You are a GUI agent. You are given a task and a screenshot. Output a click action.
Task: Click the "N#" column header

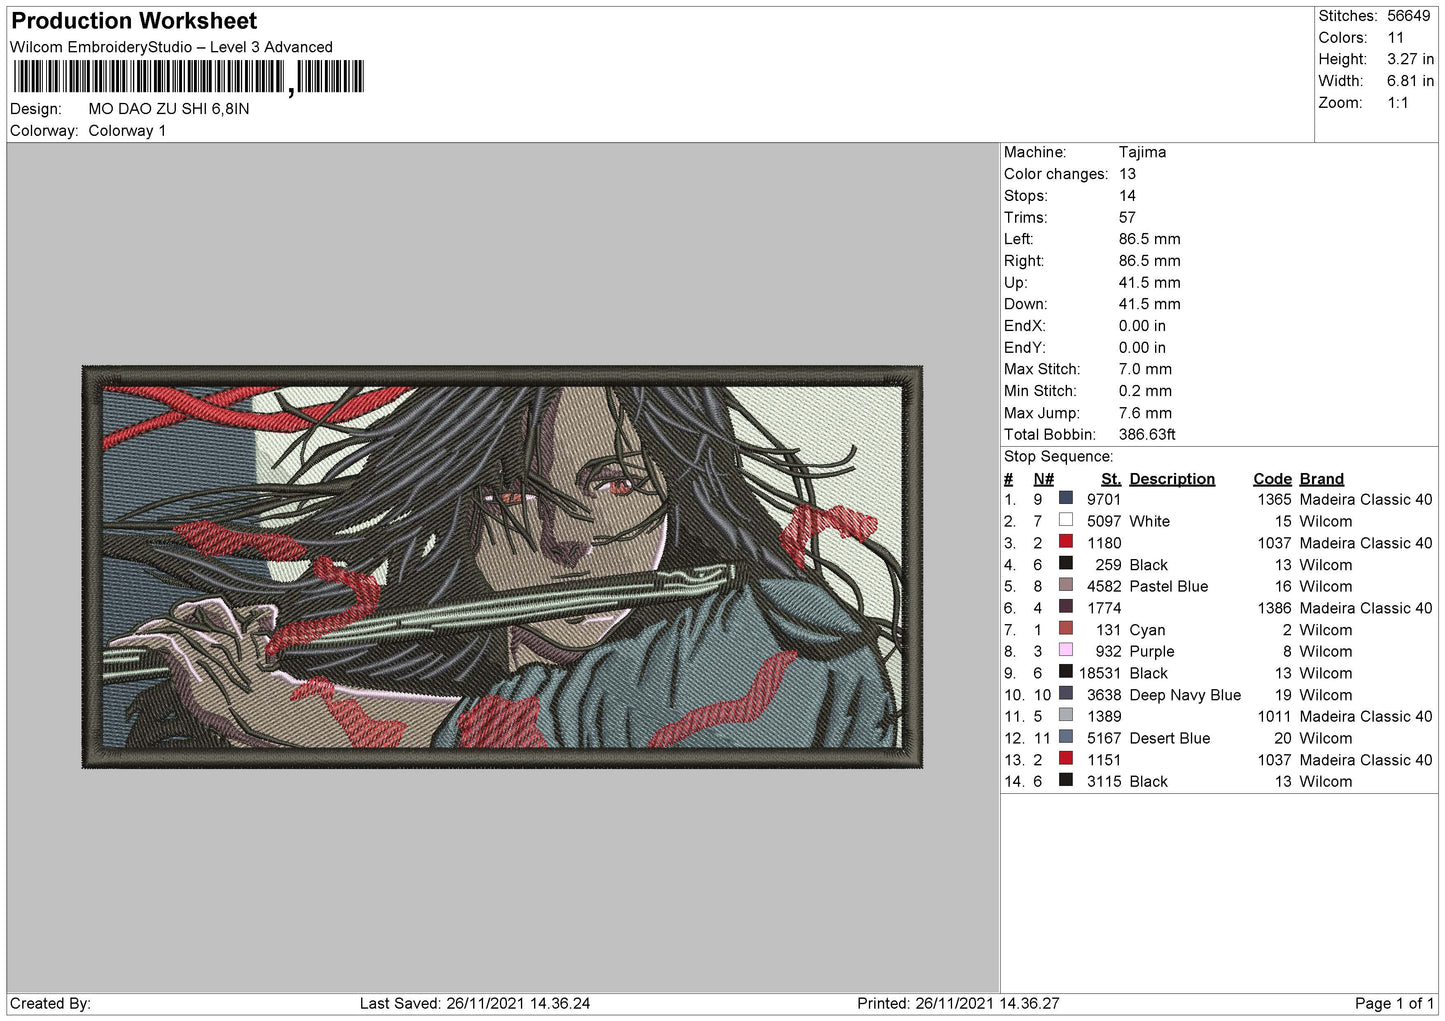pyautogui.click(x=1044, y=479)
